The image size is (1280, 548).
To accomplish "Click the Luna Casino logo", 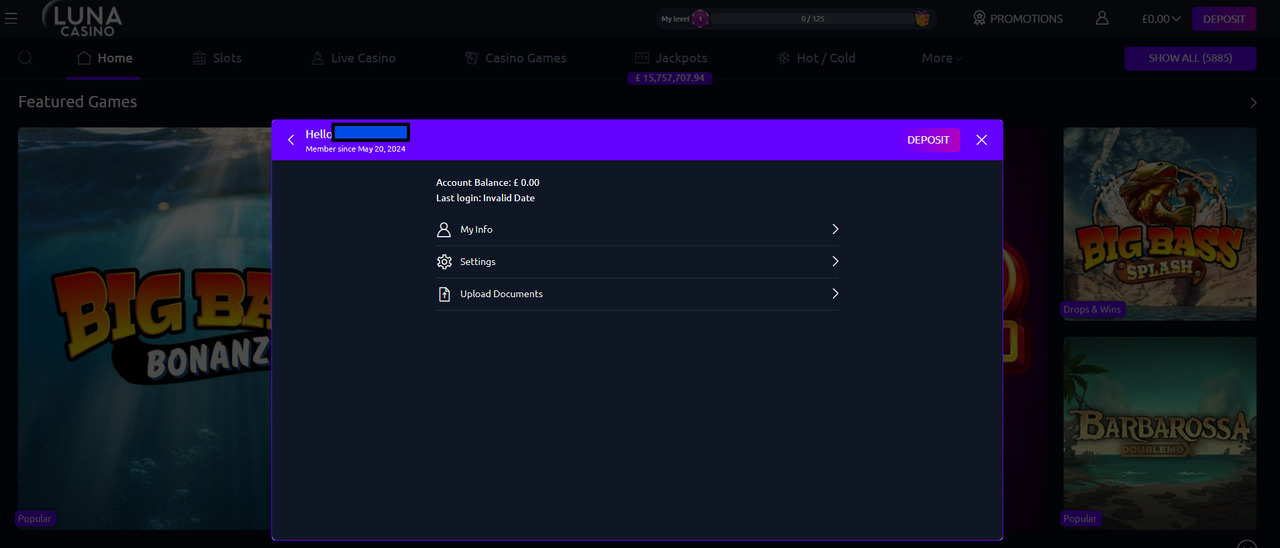I will (82, 18).
